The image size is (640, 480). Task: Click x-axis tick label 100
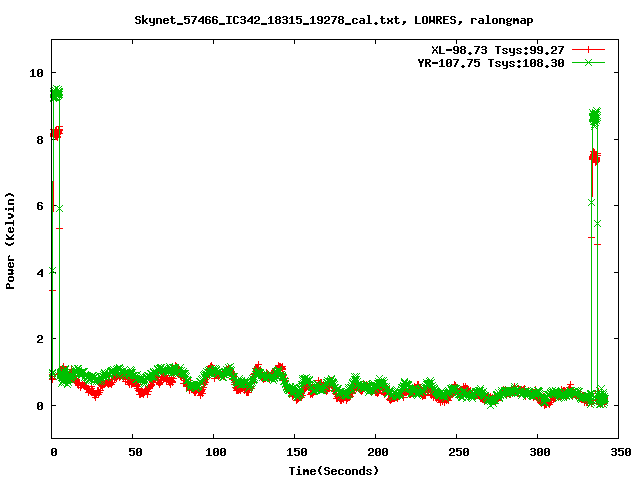click(x=216, y=452)
